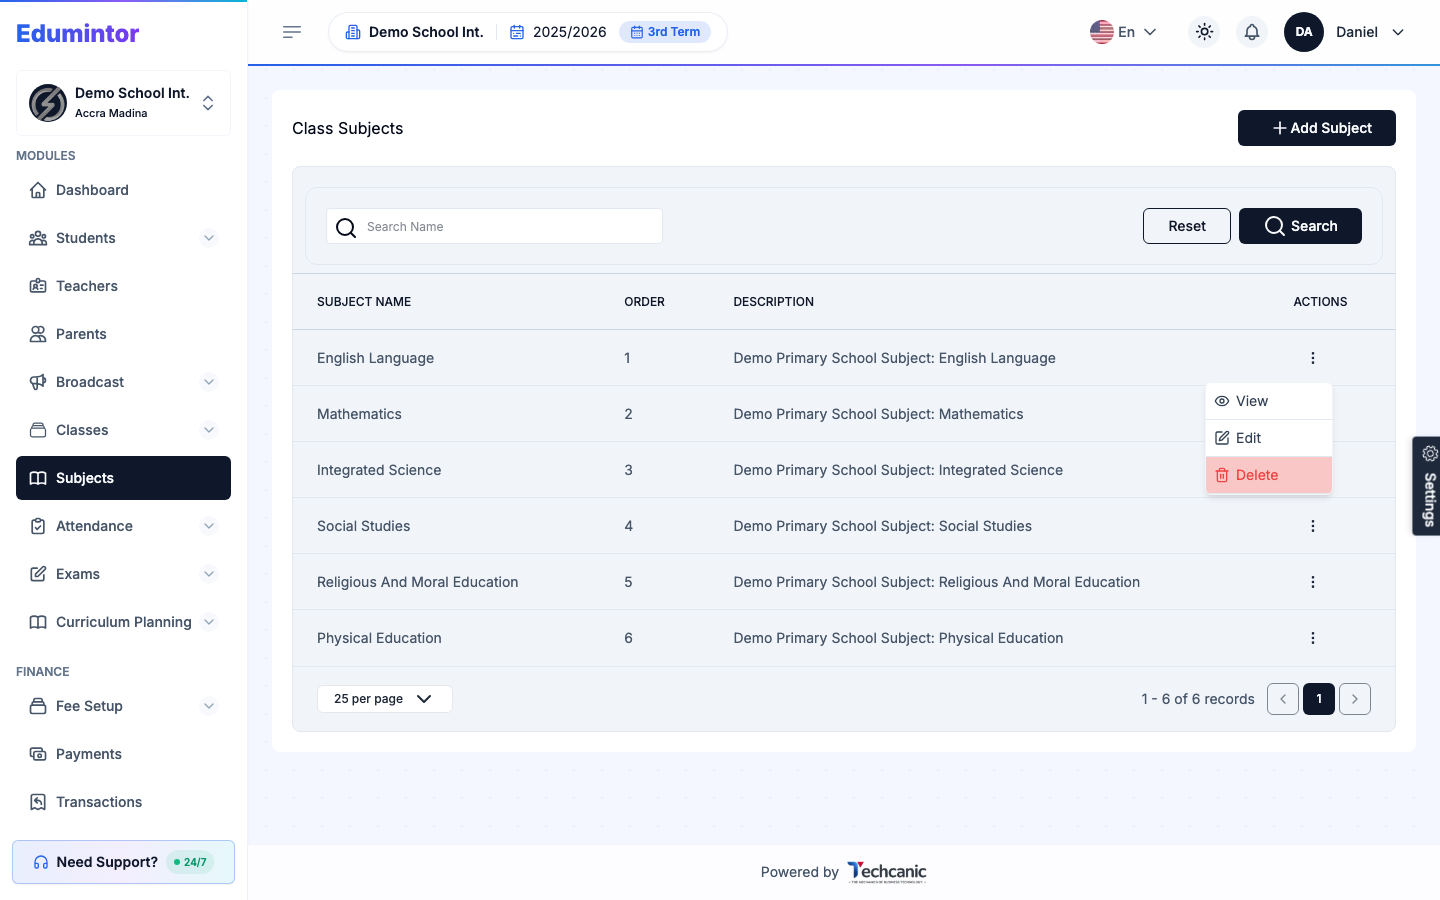Expand the Attendance sidebar menu
The width and height of the screenshot is (1440, 900).
coord(209,526)
